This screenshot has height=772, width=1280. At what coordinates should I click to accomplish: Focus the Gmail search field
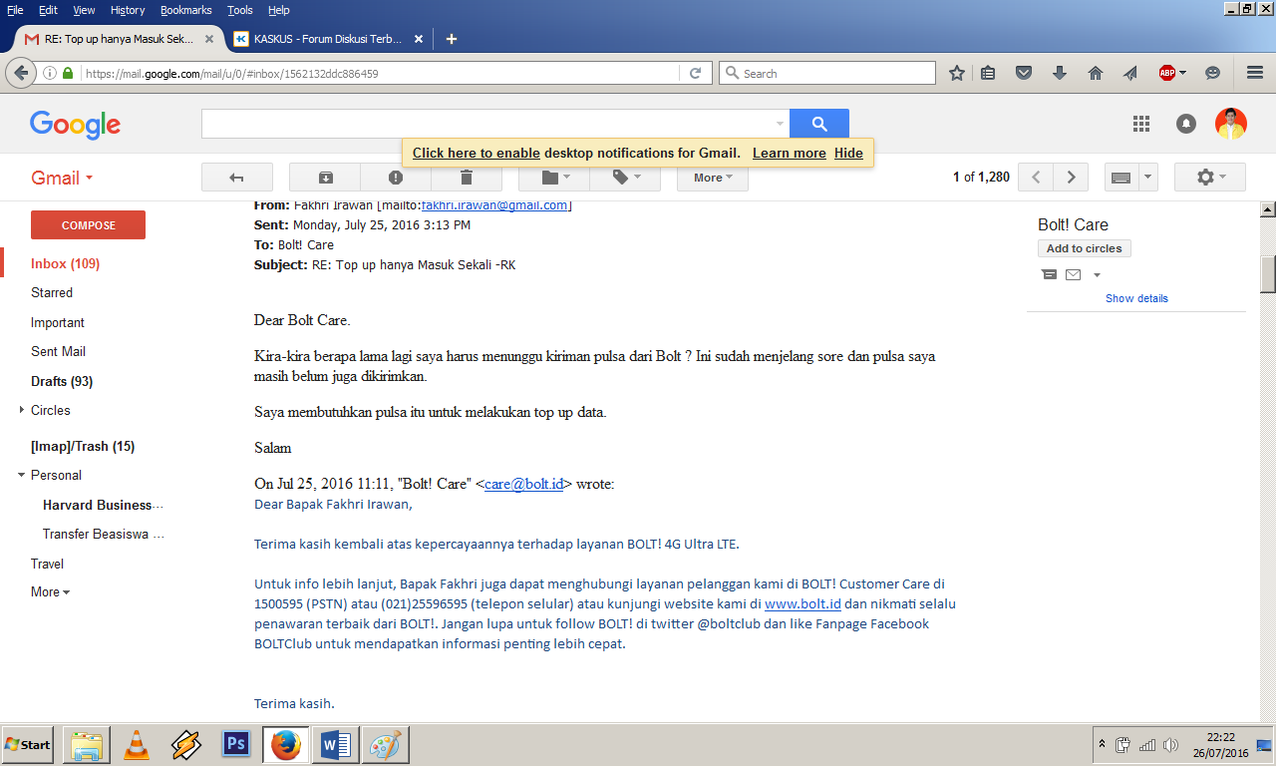point(495,124)
